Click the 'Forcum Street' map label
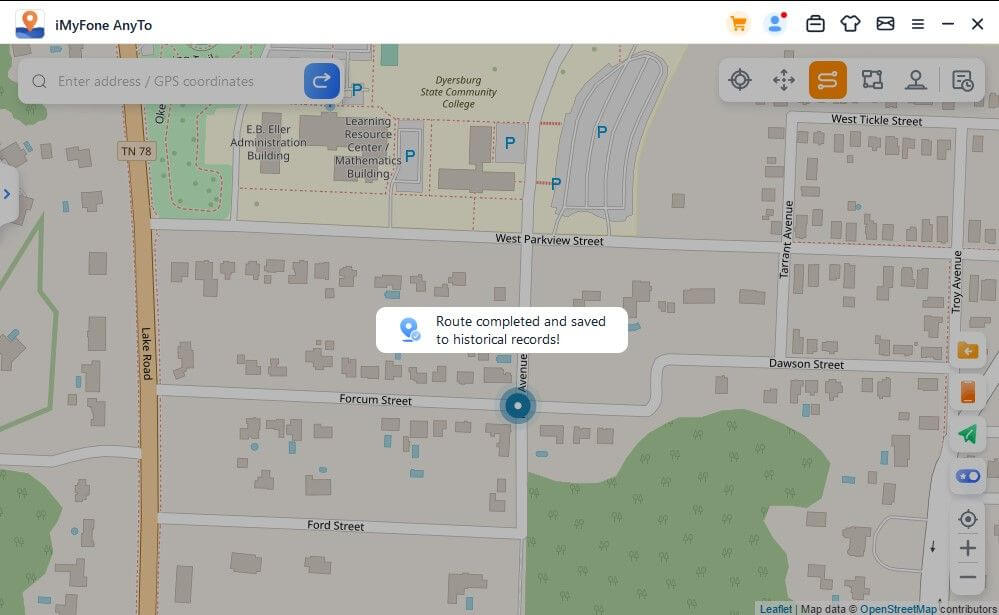Screen dimensions: 999x615 coord(375,400)
